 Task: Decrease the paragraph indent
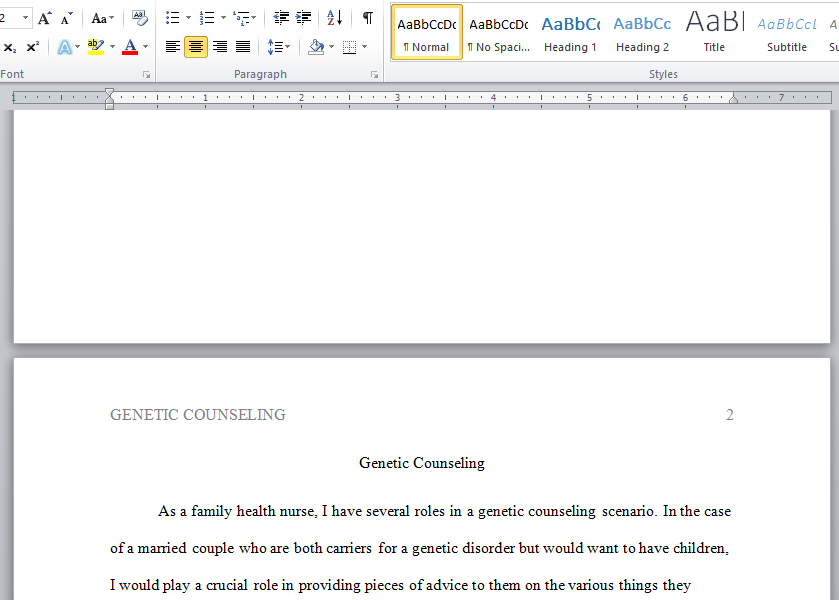click(281, 18)
